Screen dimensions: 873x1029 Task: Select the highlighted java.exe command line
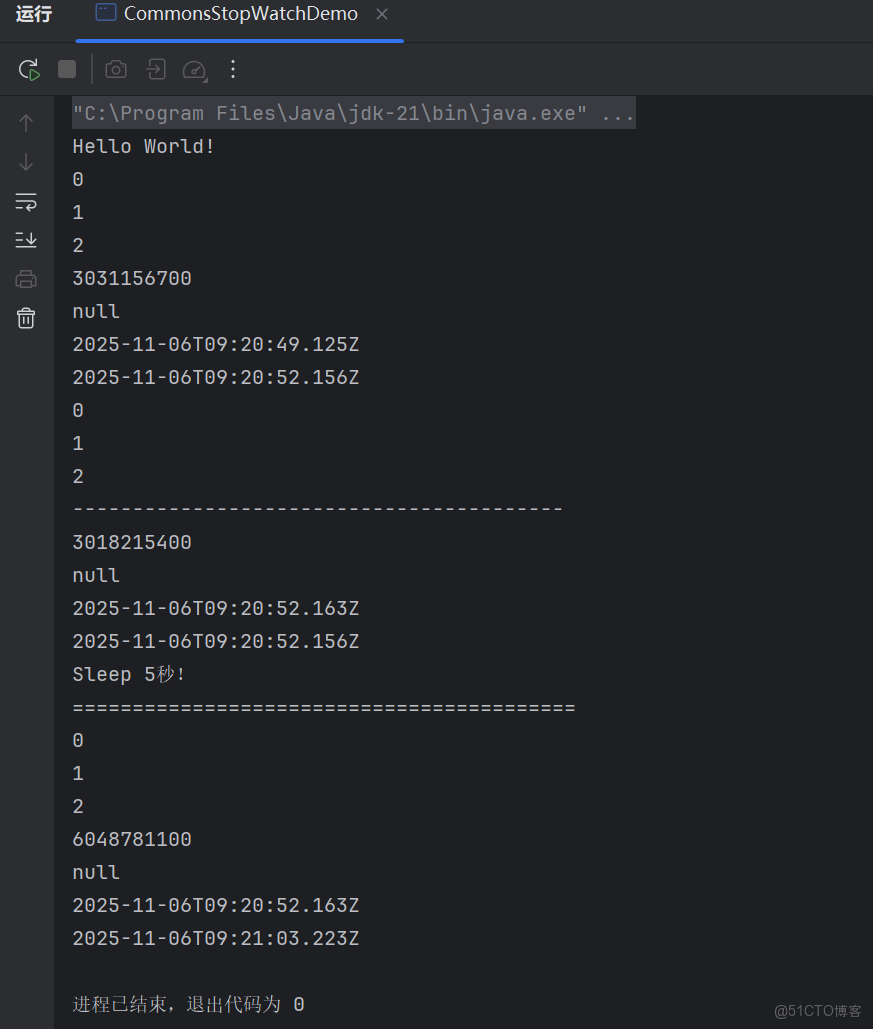pos(353,113)
